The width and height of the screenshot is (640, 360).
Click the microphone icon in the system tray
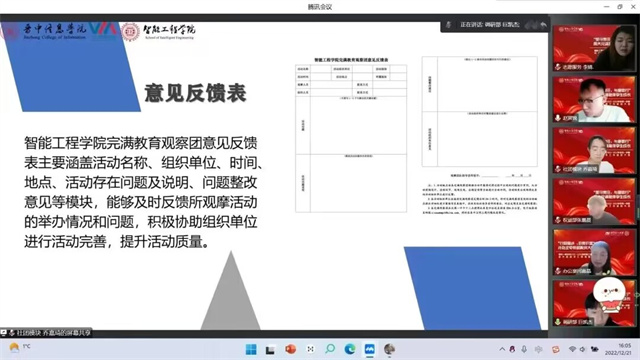point(524,349)
